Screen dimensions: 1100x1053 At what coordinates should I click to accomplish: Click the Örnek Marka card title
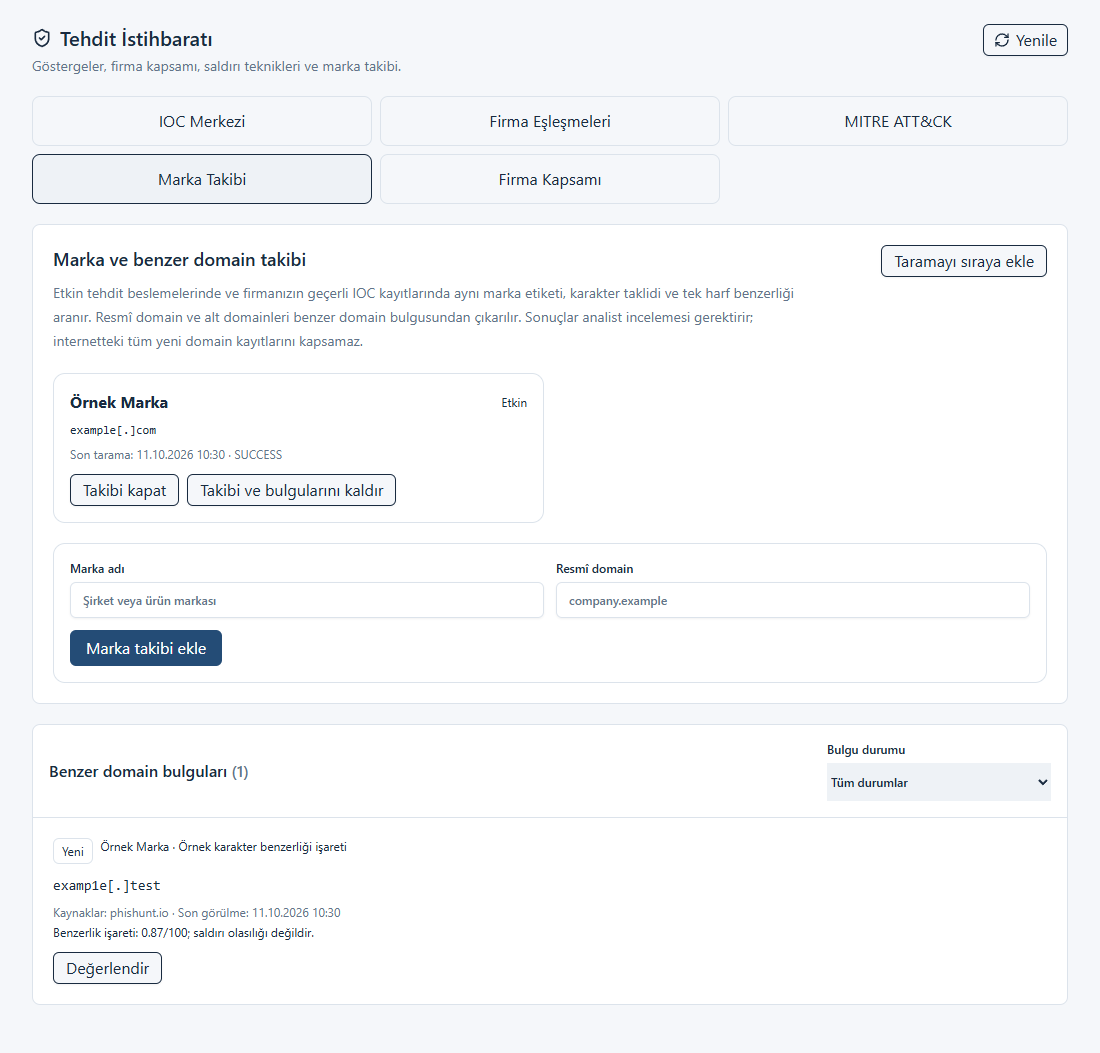[x=119, y=403]
